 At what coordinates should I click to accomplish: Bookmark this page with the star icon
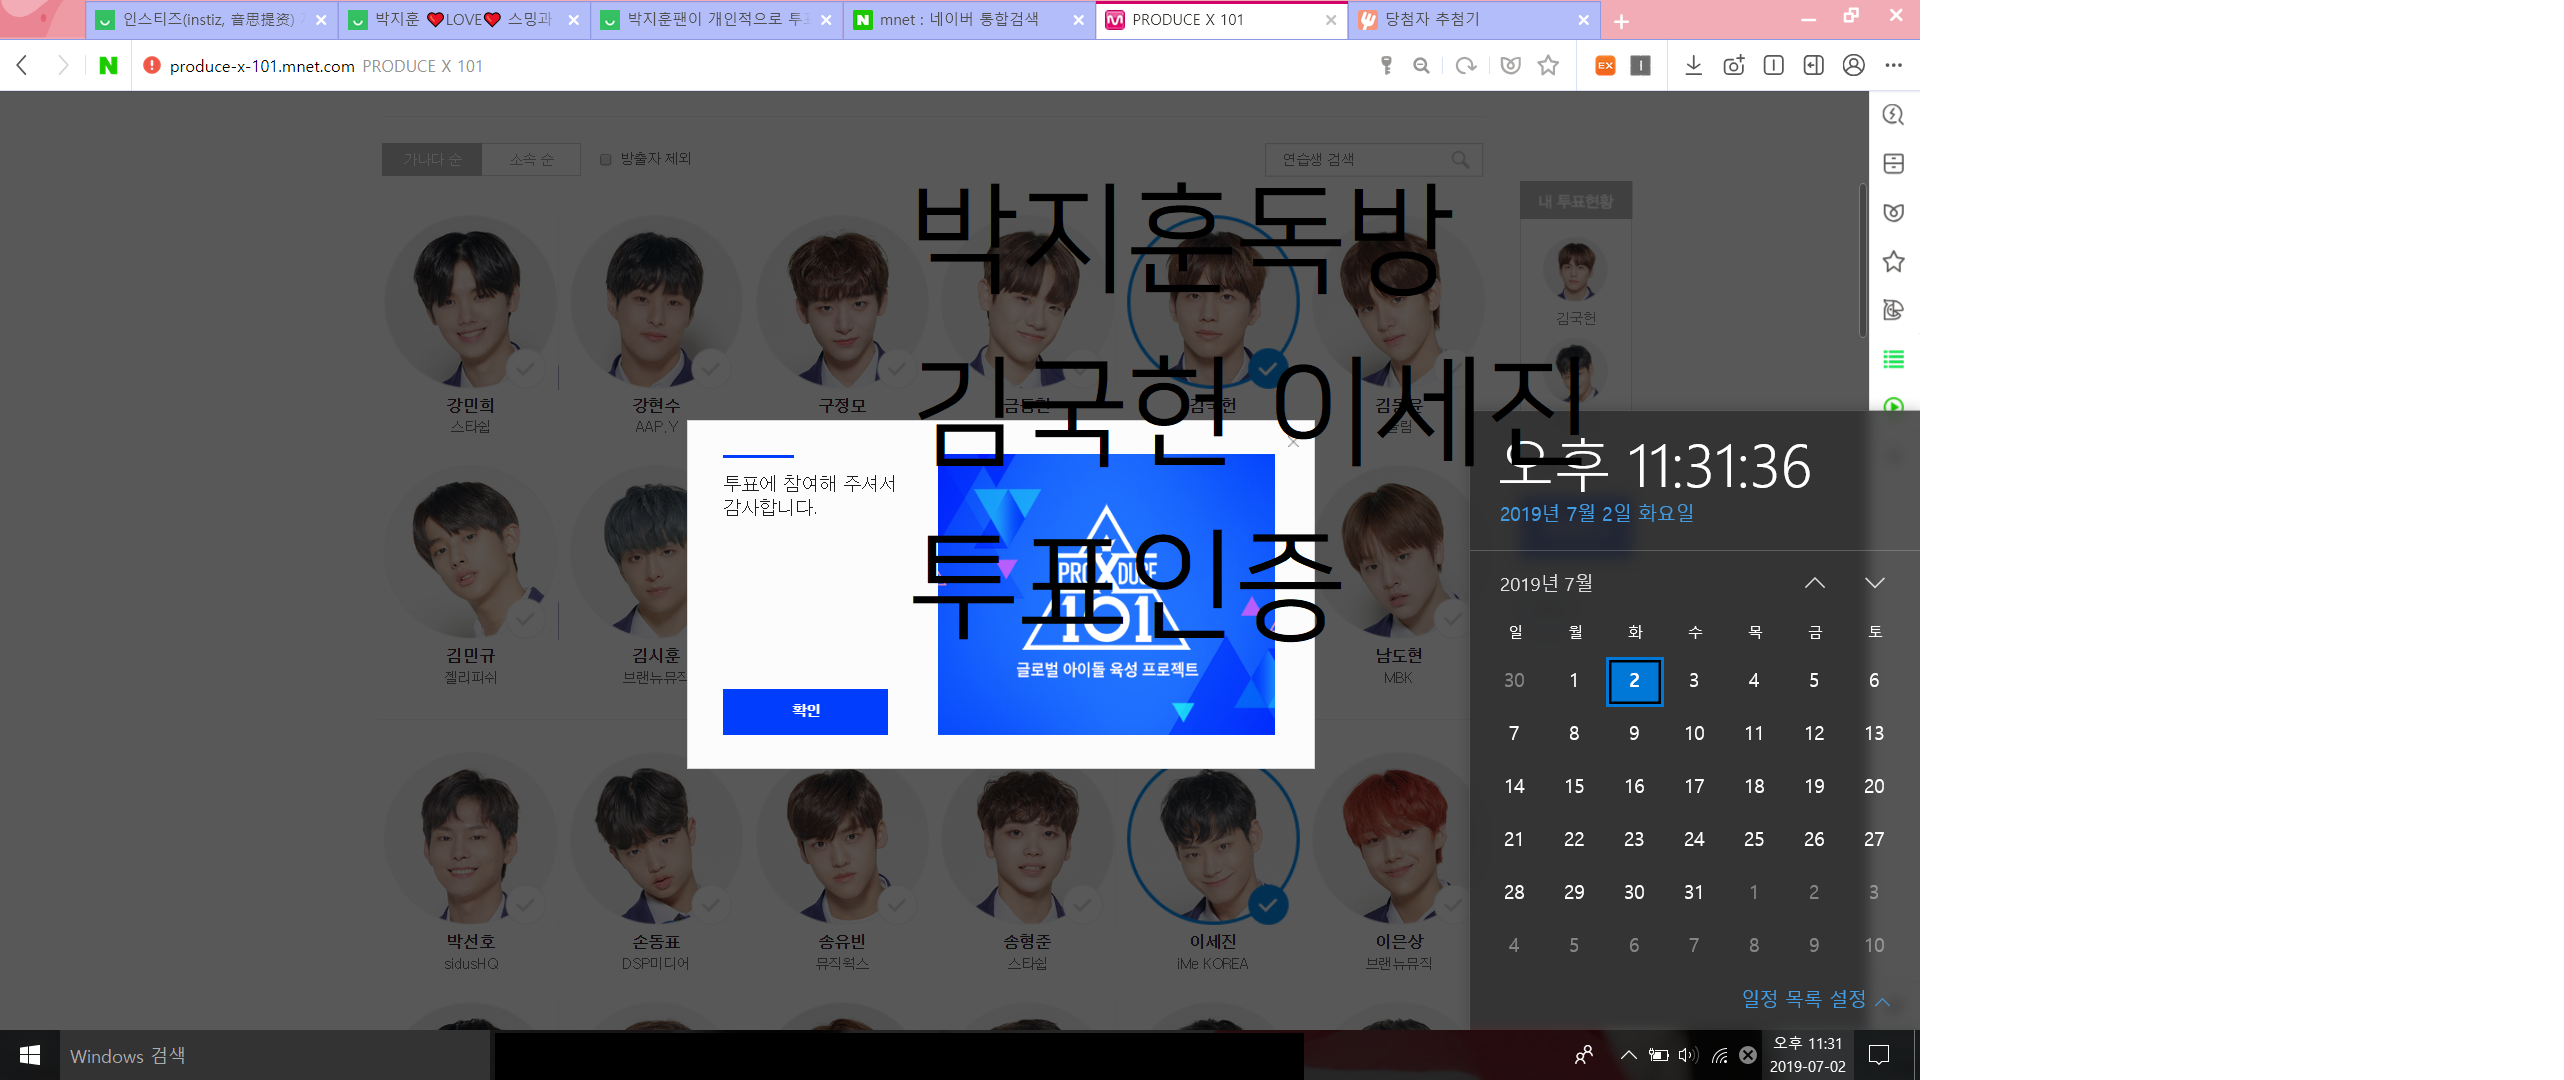pos(1548,66)
